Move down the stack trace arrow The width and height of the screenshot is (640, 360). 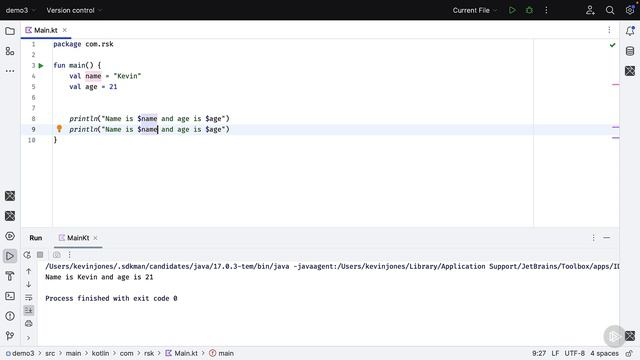coord(29,284)
